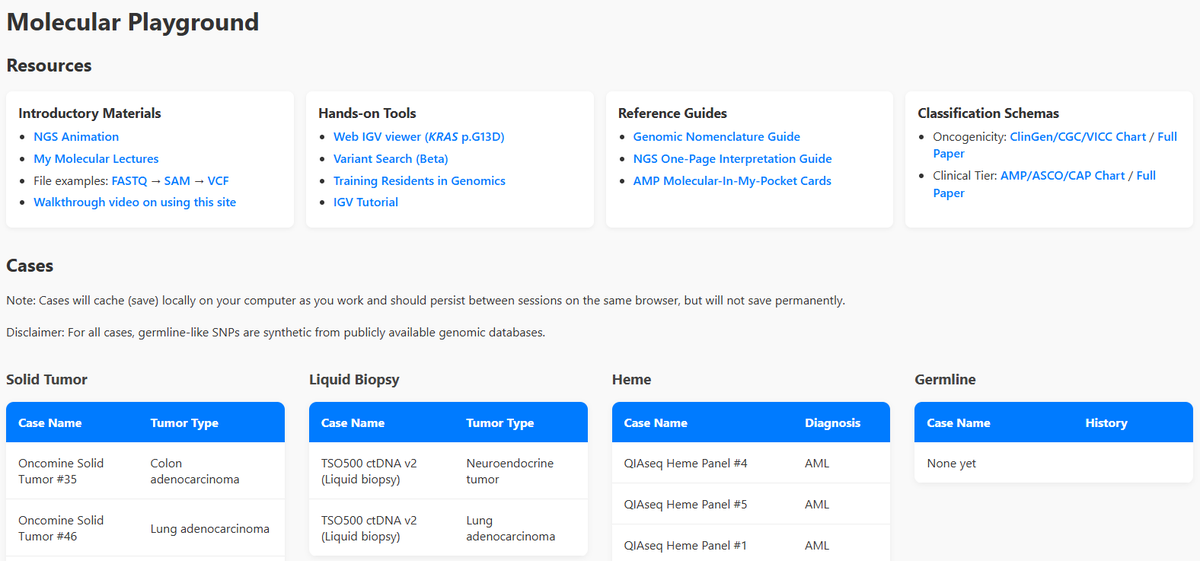The width and height of the screenshot is (1200, 561).
Task: Open Training Residents in Genomics link
Action: tap(419, 181)
